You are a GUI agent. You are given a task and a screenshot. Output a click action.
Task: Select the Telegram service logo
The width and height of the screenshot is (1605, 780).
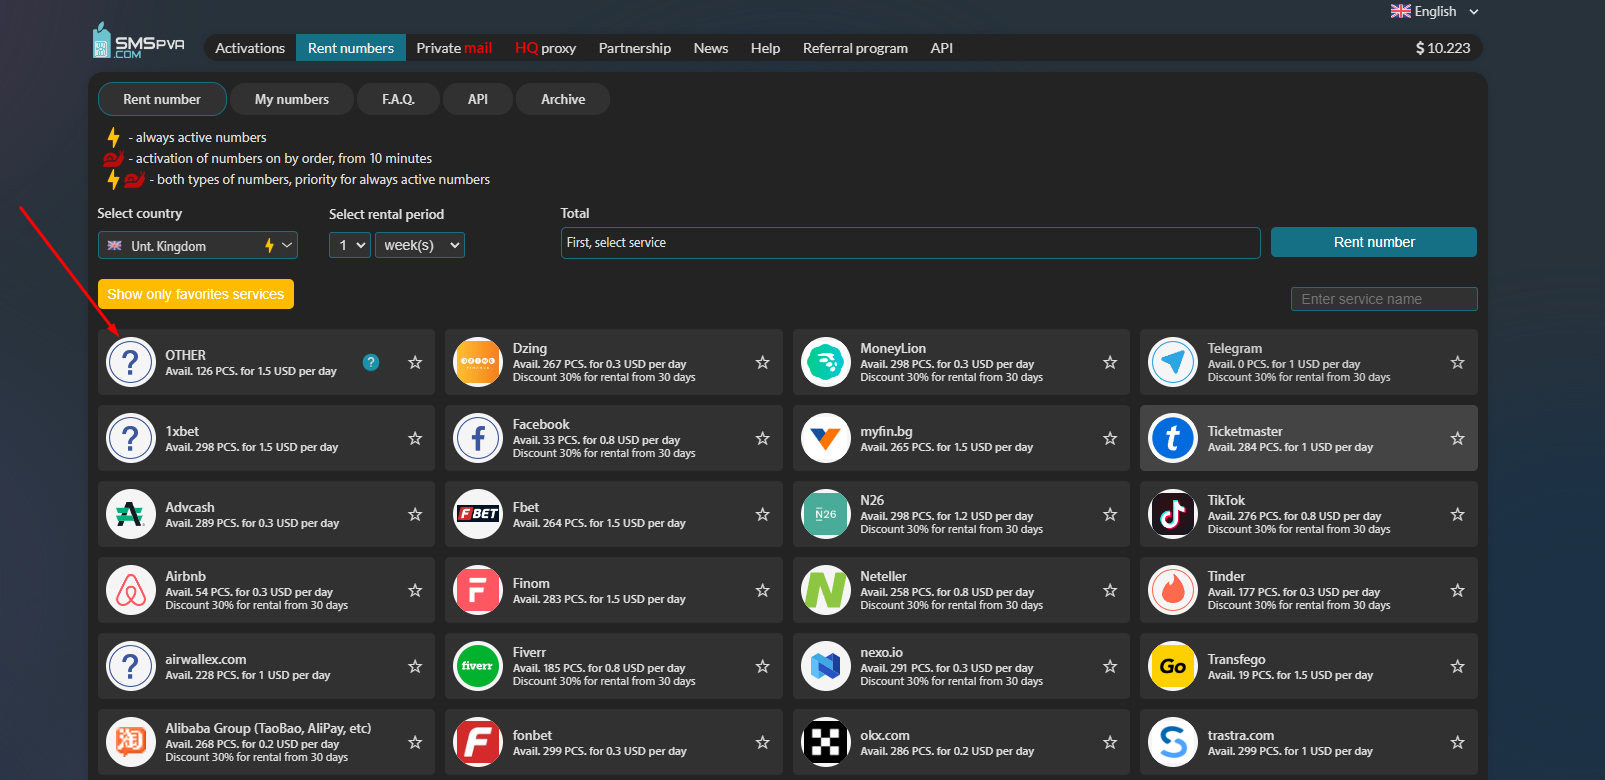tap(1173, 362)
